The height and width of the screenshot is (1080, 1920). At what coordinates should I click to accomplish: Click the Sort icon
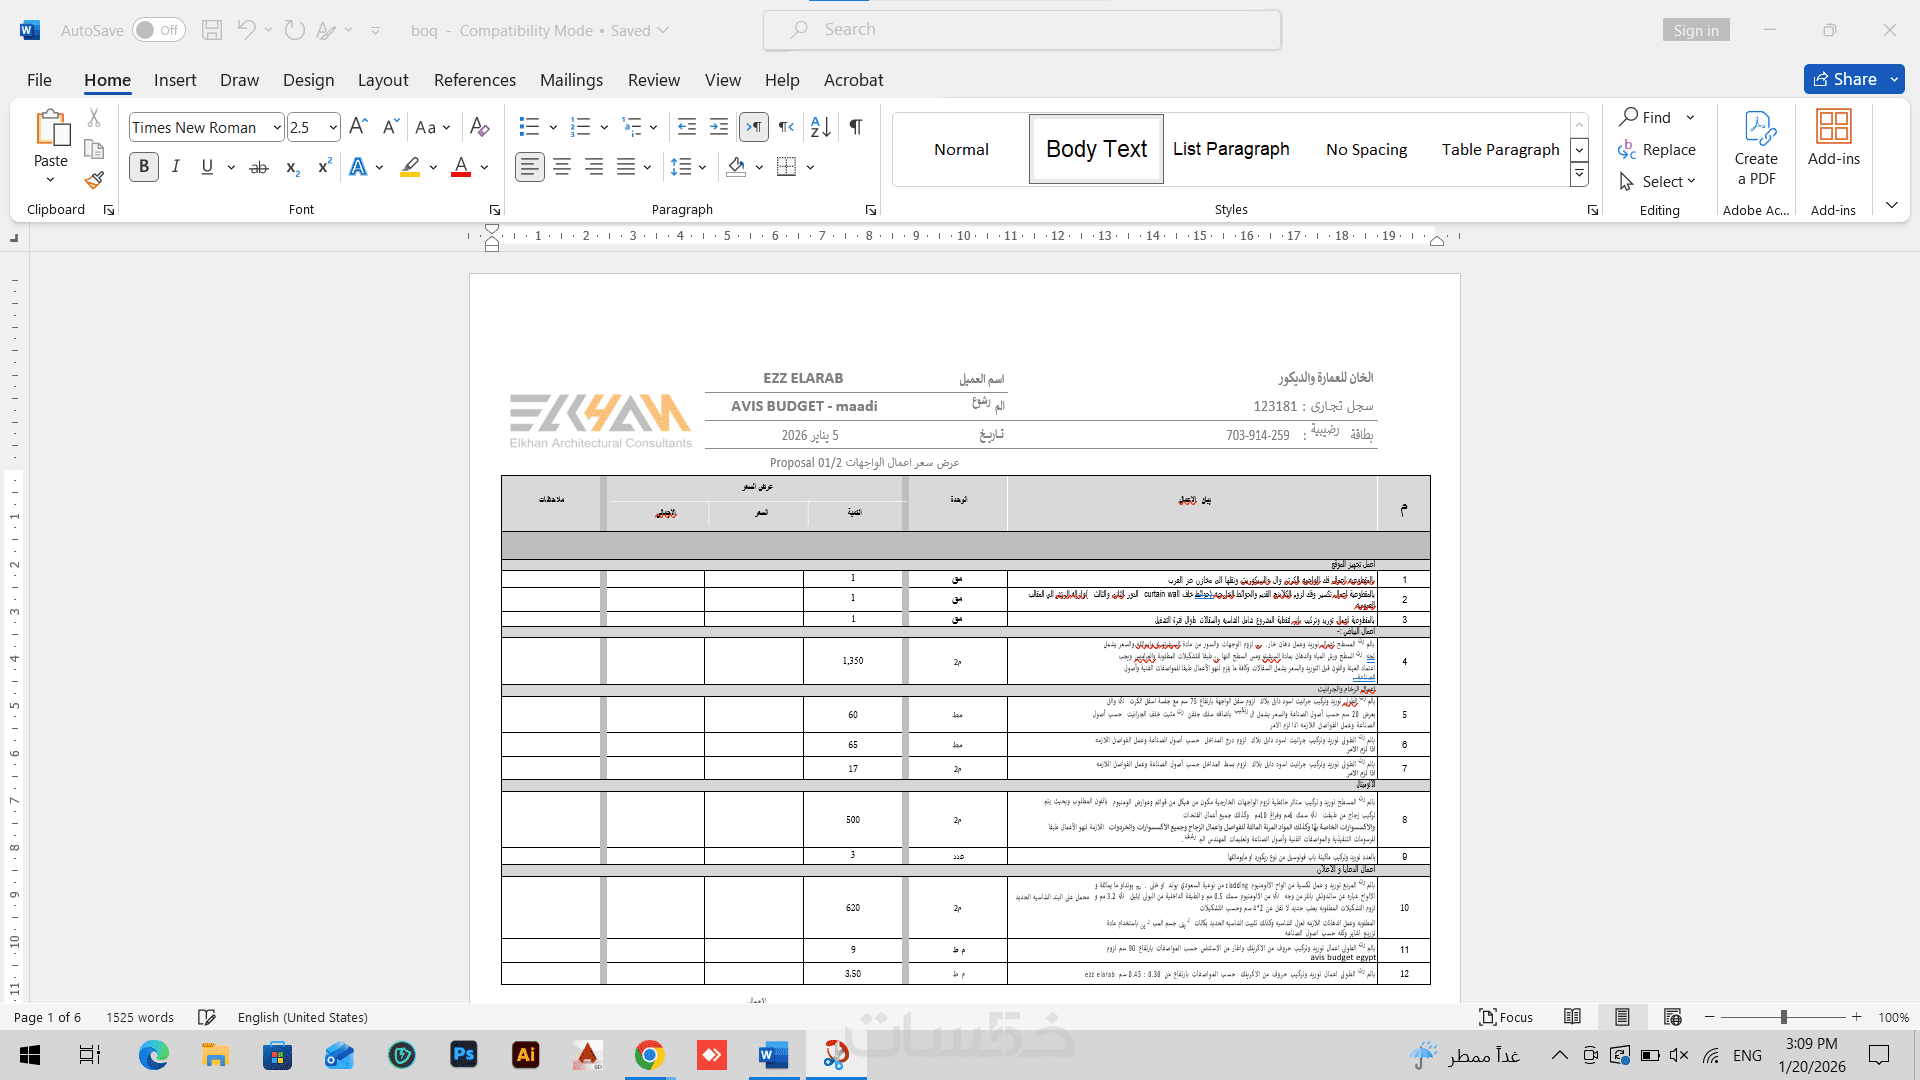[x=820, y=127]
